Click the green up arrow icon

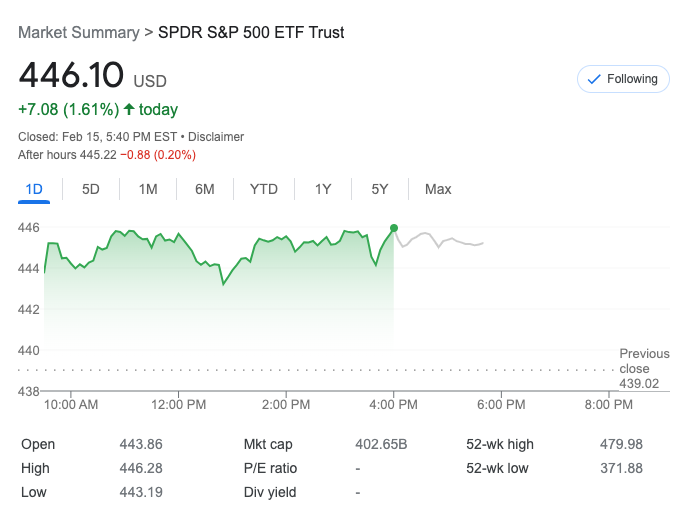129,109
